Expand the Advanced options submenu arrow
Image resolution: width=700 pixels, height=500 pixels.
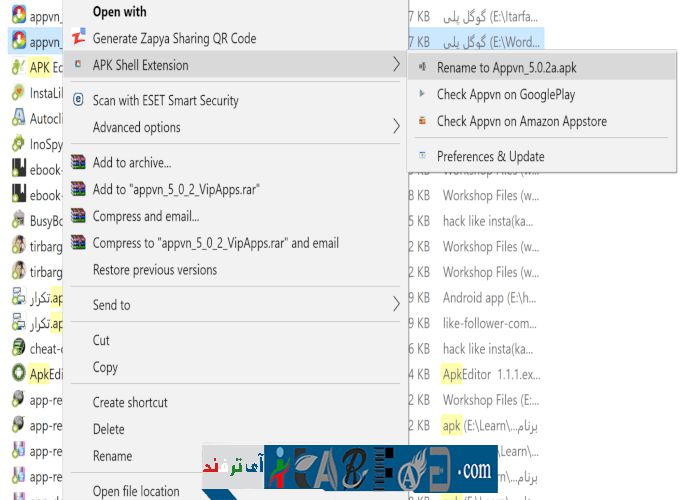click(x=396, y=127)
